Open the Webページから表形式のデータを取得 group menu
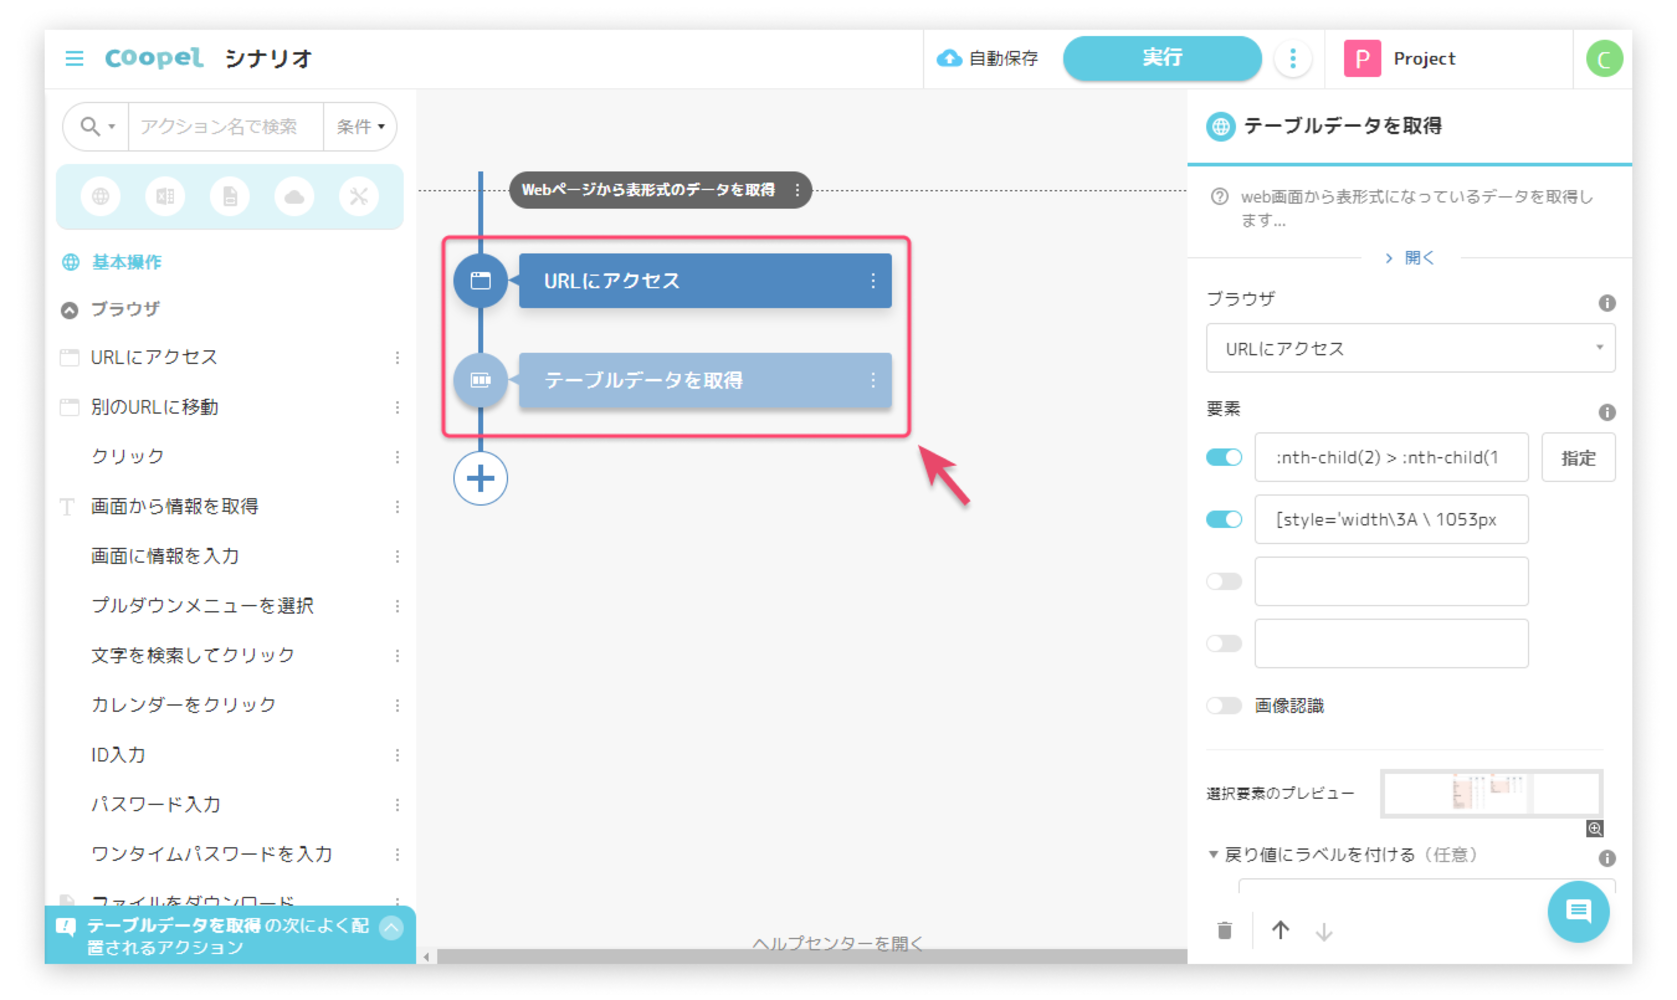1677x1000 pixels. (797, 190)
